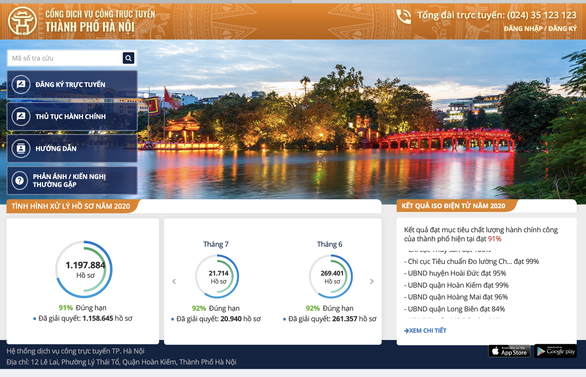Open the Hướng dẫn guide icon

tap(21, 148)
